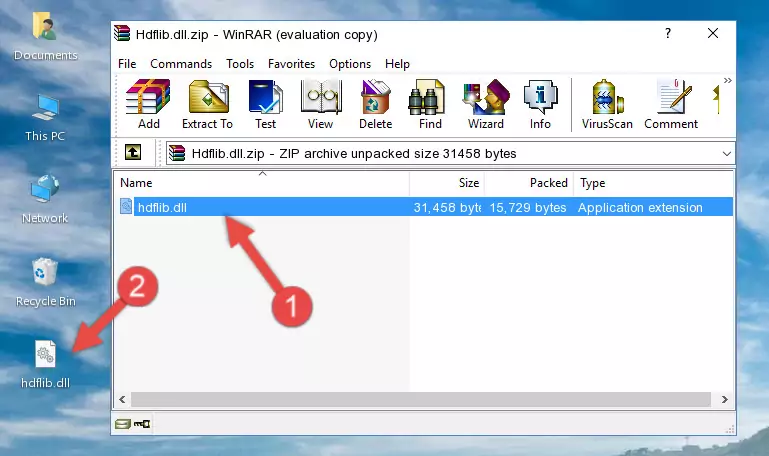Sort by the Packed column header
This screenshot has width=769, height=456.
[x=529, y=183]
